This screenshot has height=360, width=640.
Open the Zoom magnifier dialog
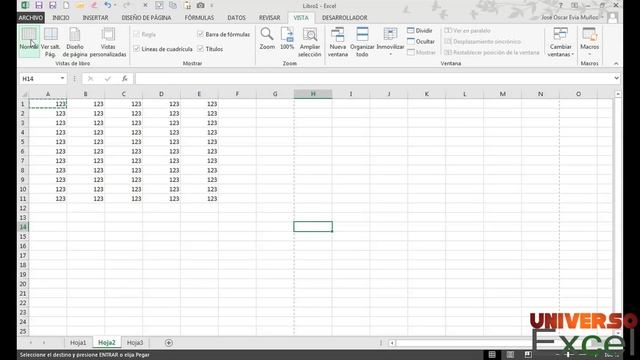[x=267, y=39]
